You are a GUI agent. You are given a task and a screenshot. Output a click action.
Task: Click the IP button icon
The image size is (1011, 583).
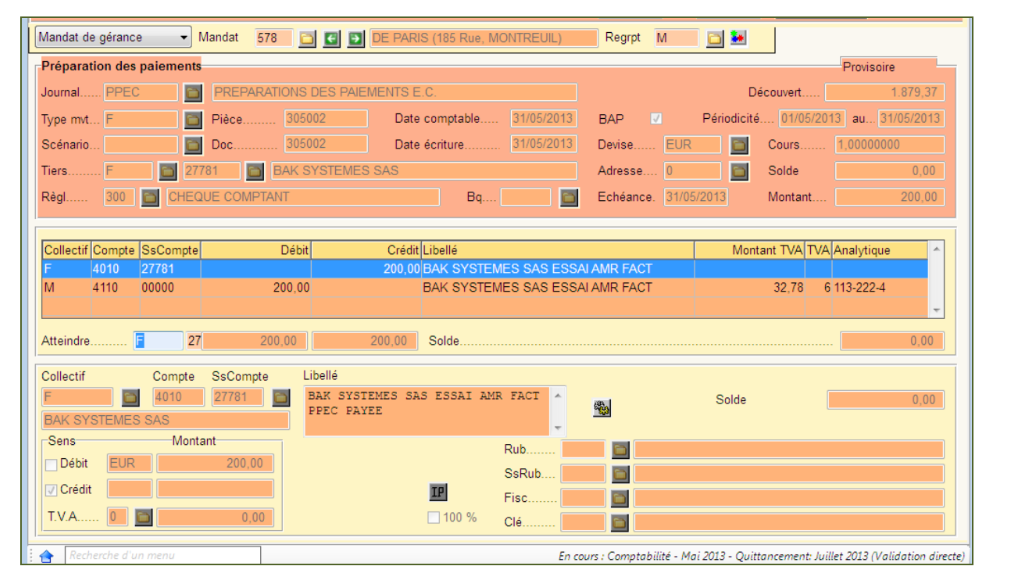[438, 492]
